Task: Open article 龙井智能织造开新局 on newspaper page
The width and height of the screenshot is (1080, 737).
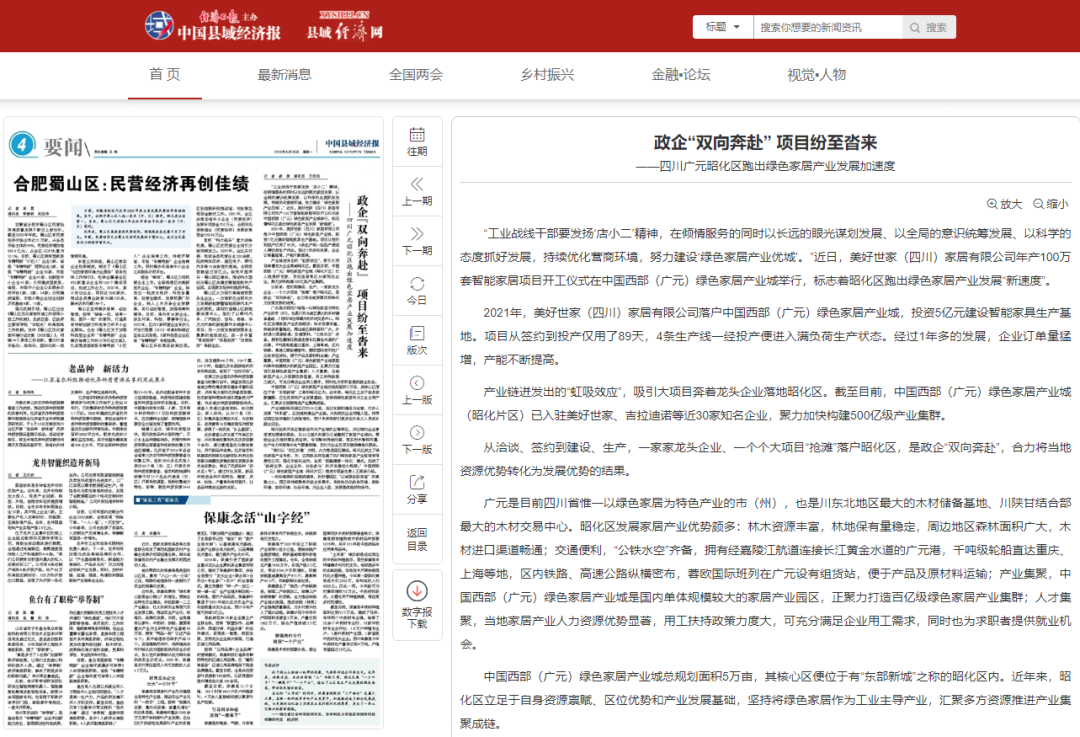Action: click(66, 463)
